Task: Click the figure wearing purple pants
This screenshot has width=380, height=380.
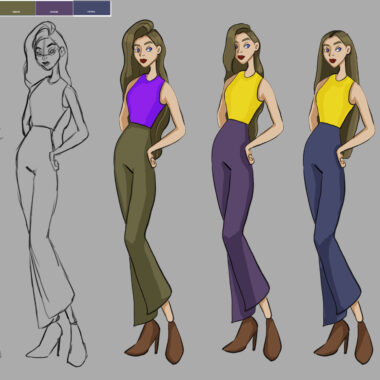Action: pos(247,192)
